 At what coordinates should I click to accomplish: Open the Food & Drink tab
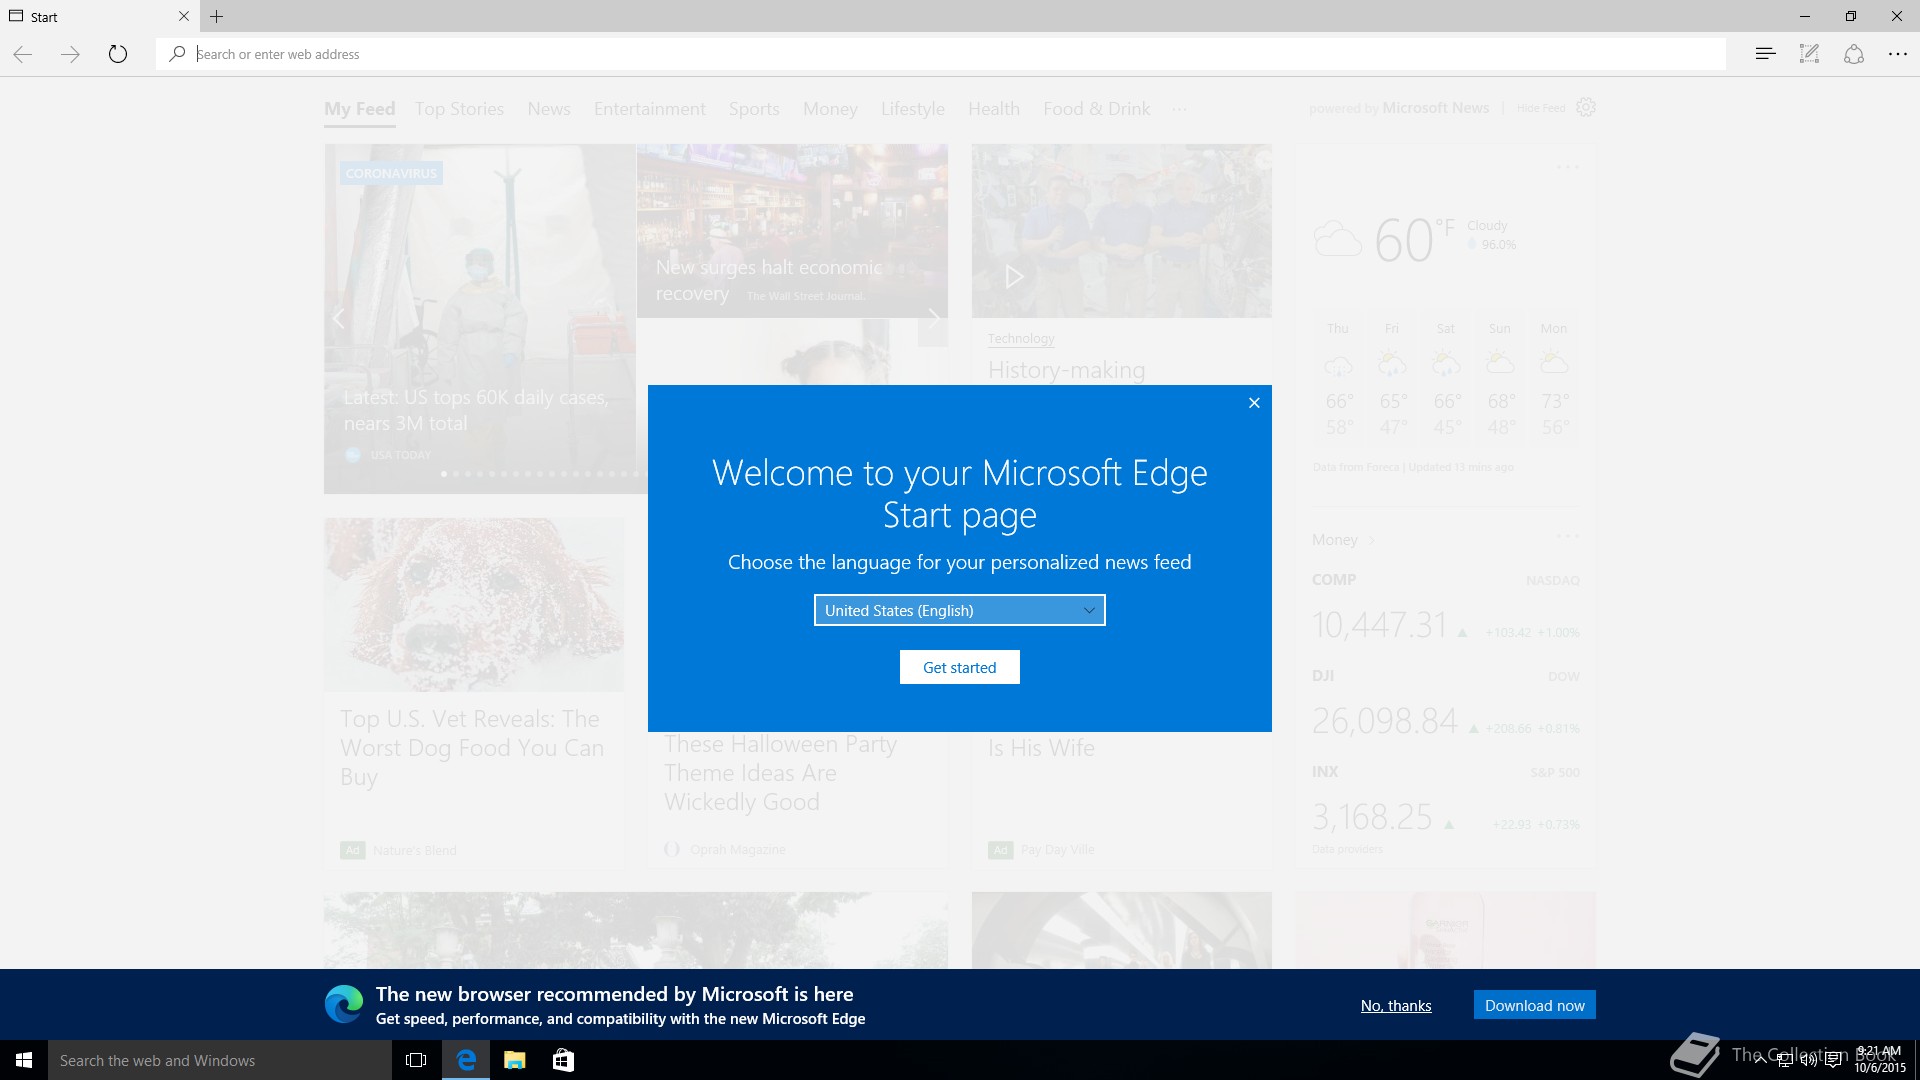(x=1097, y=109)
